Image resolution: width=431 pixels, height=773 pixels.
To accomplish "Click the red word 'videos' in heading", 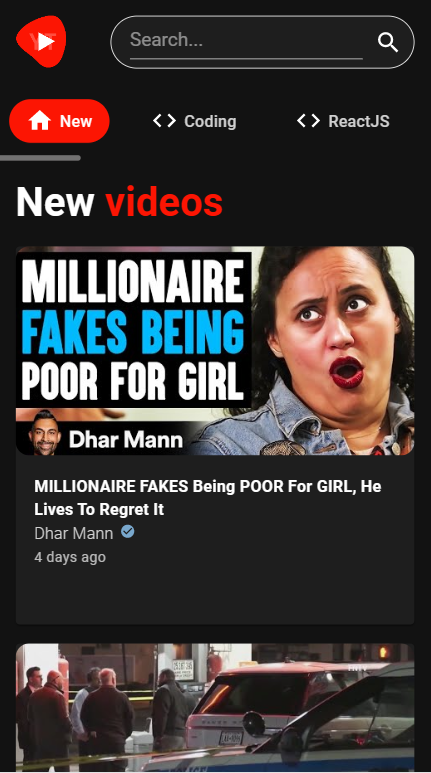I will click(164, 202).
